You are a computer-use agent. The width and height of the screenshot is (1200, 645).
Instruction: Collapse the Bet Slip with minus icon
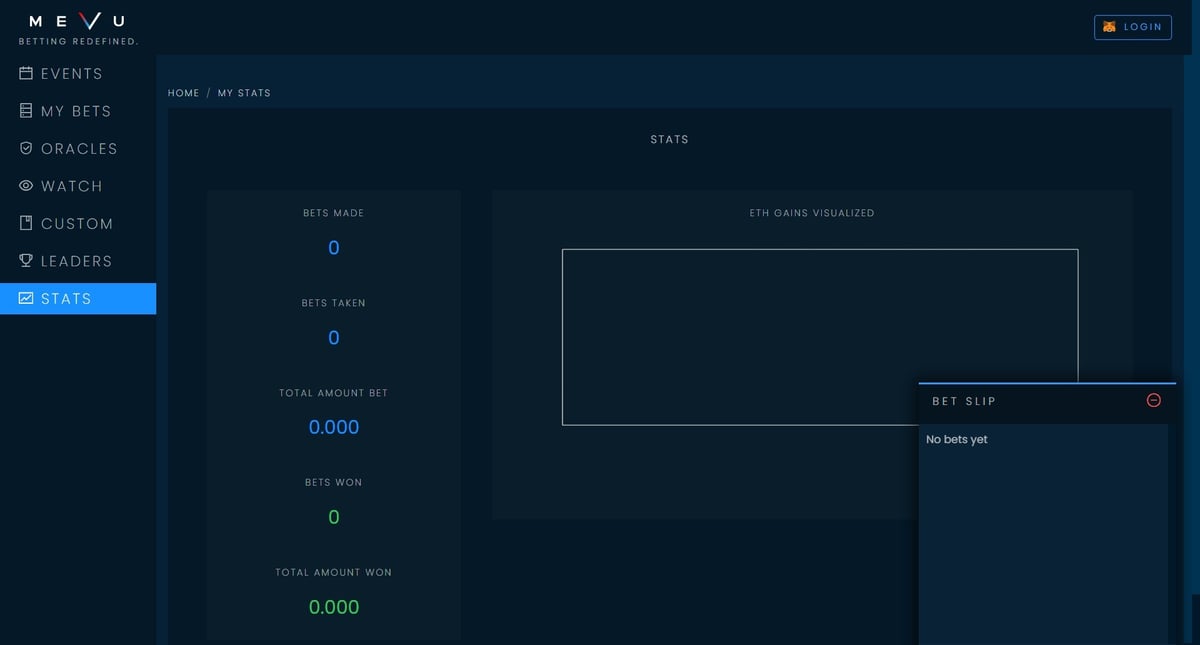click(1153, 400)
